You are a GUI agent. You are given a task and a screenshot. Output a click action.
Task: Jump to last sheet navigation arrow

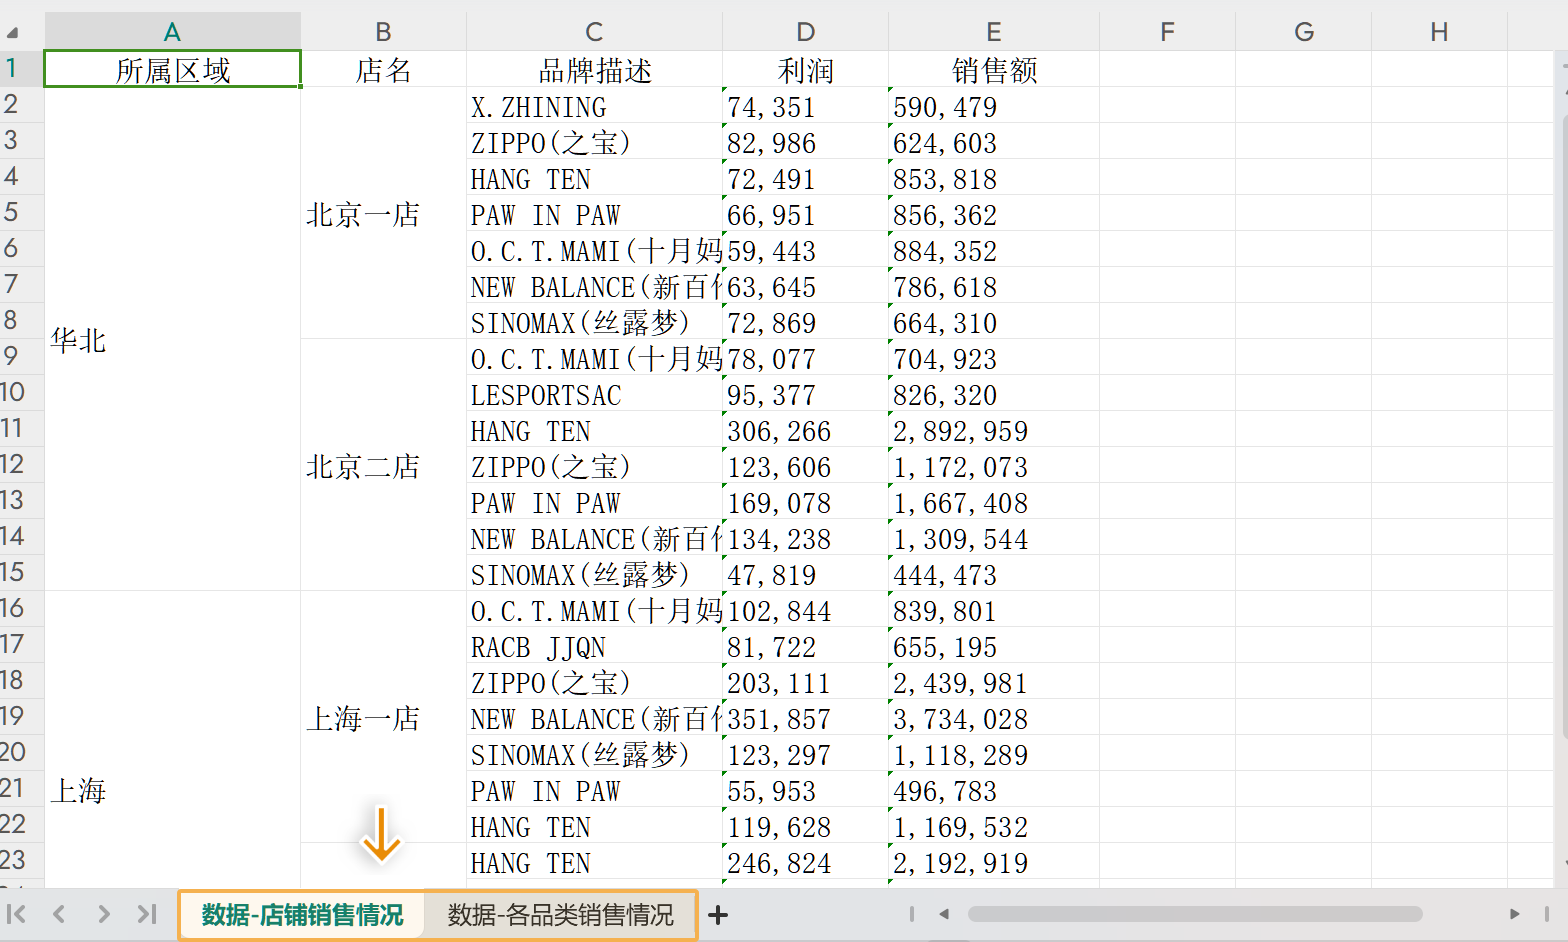pyautogui.click(x=147, y=914)
